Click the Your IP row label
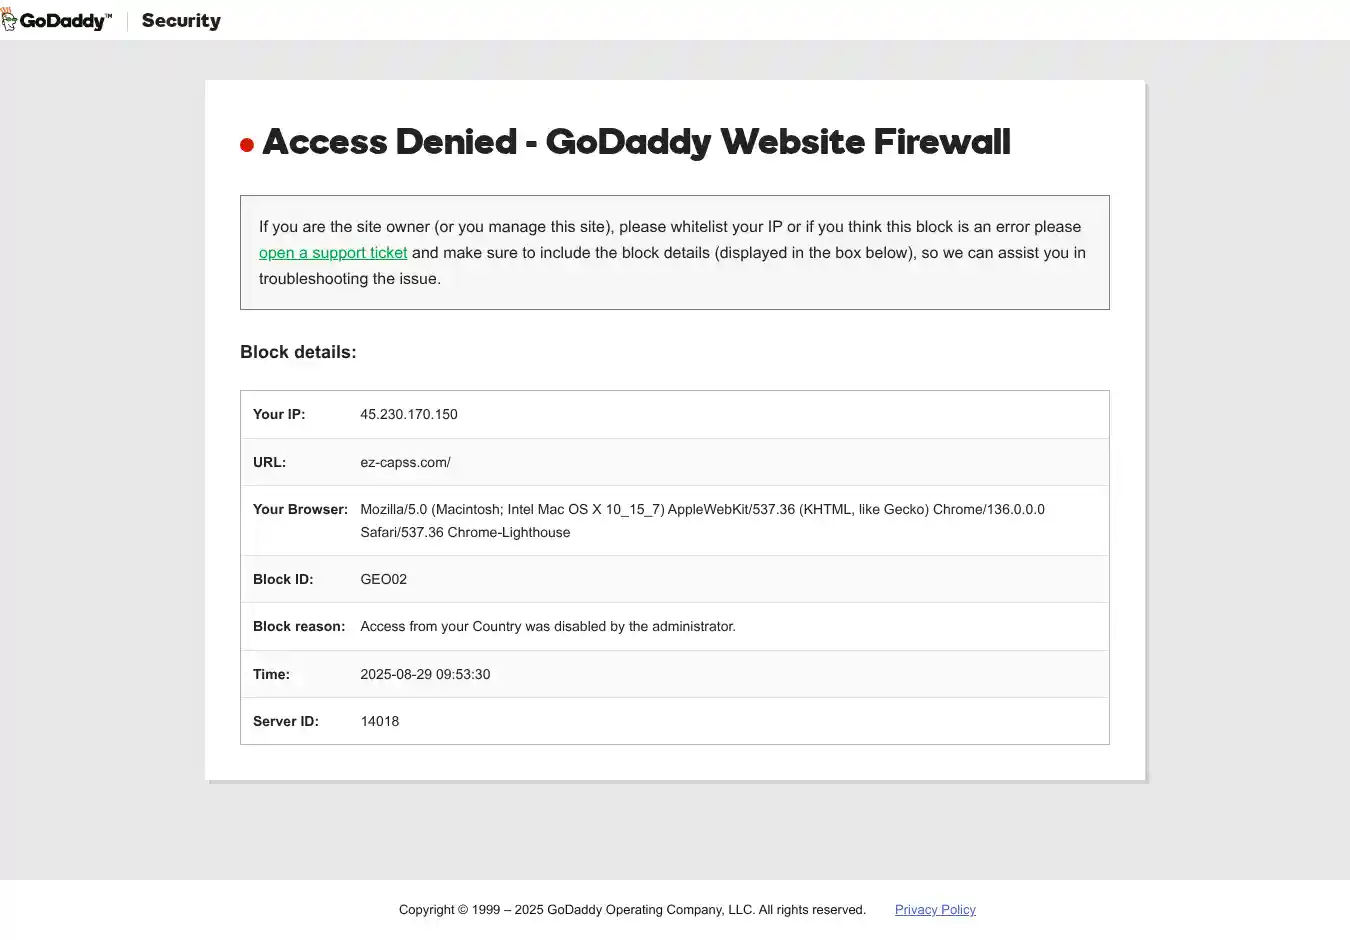The height and width of the screenshot is (940, 1350). [x=279, y=414]
